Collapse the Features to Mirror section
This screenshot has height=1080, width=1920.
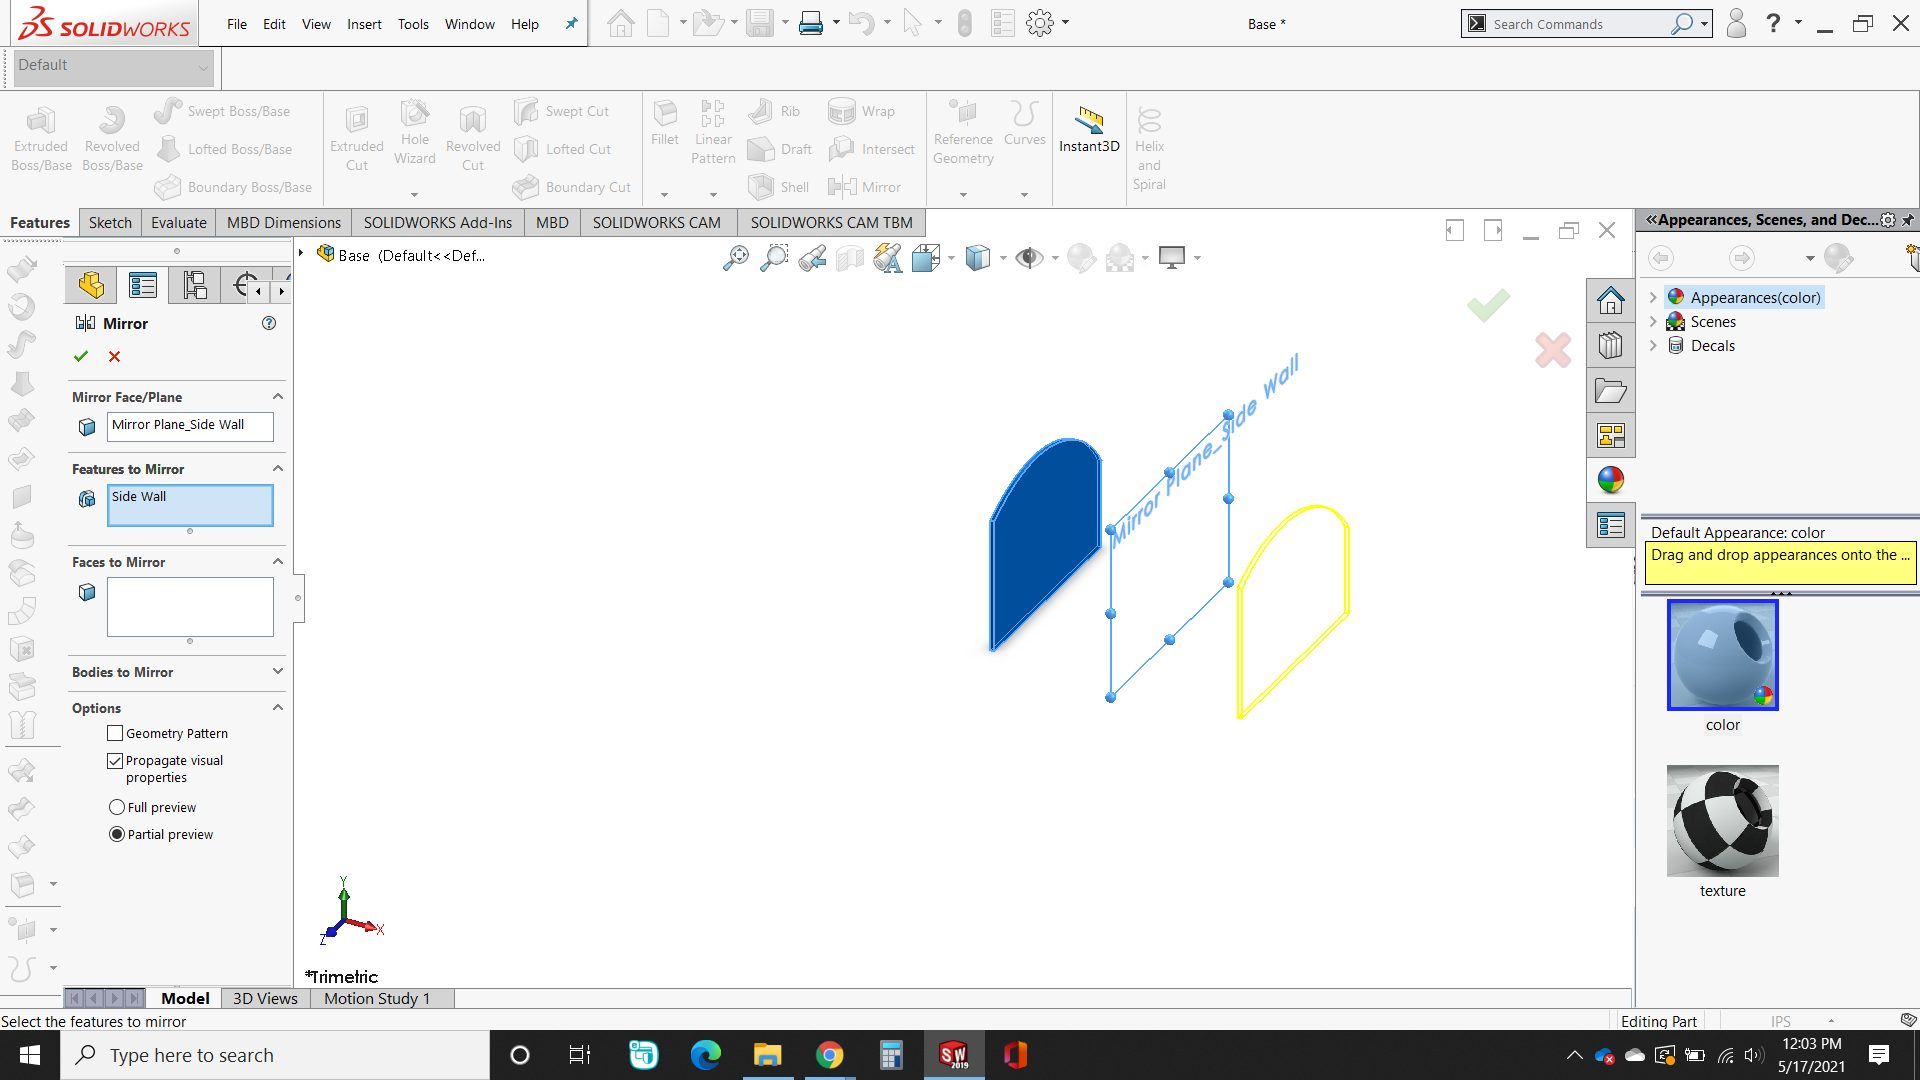coord(278,469)
